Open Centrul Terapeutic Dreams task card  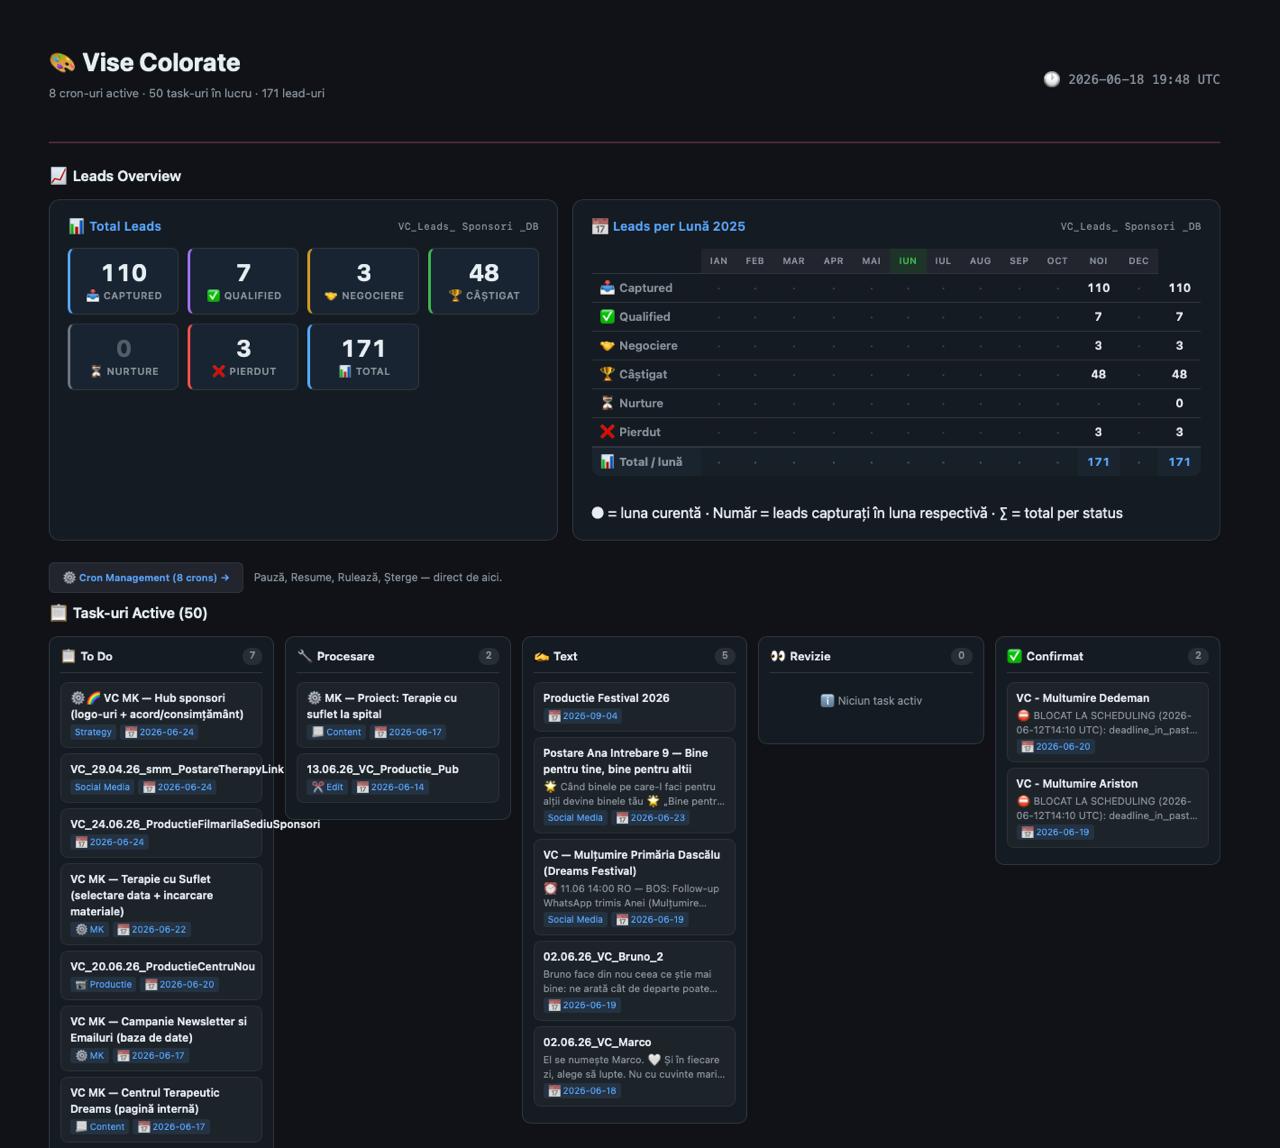pos(161,1110)
